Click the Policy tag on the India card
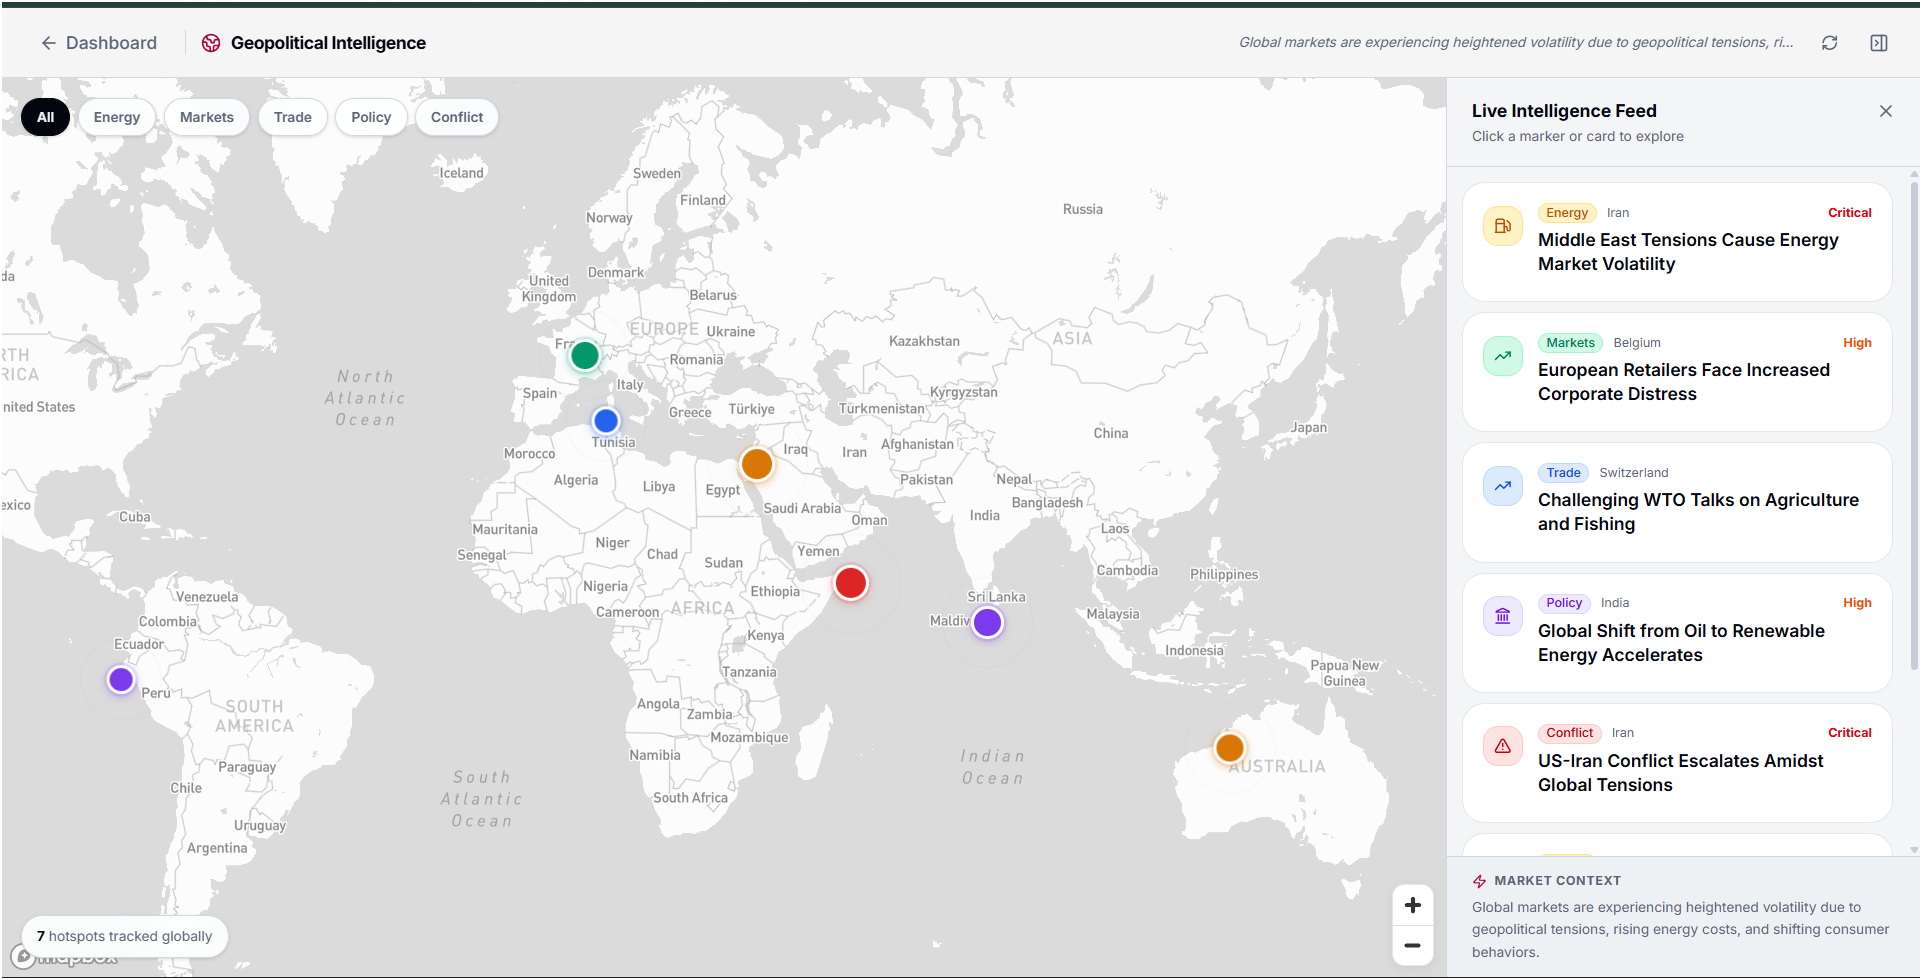 pos(1564,603)
